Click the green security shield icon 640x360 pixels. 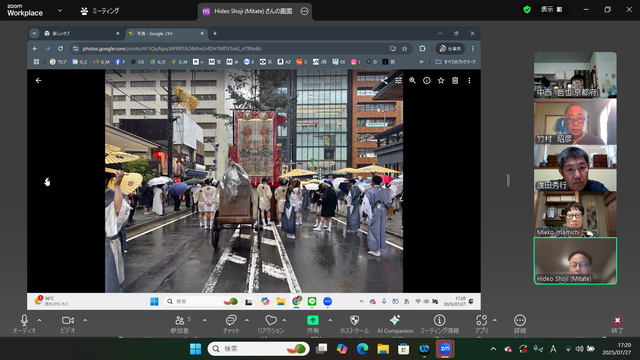(527, 9)
